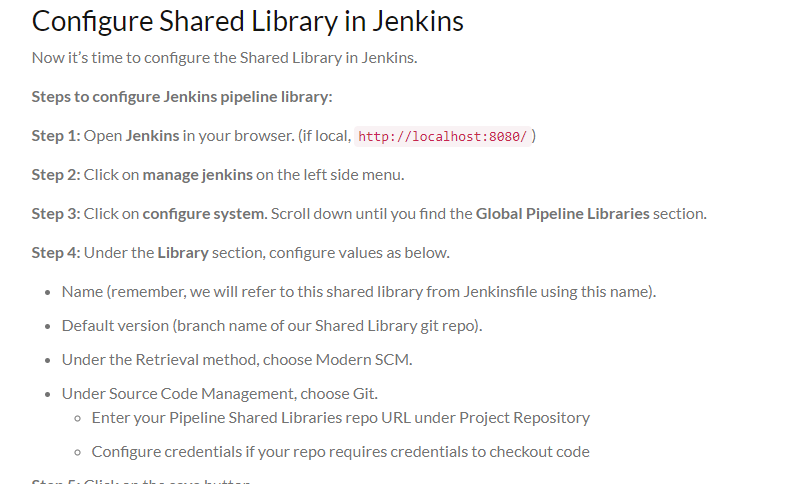Click 'Global Pipeline Libraries' bold text
This screenshot has width=803, height=484.
click(x=562, y=214)
